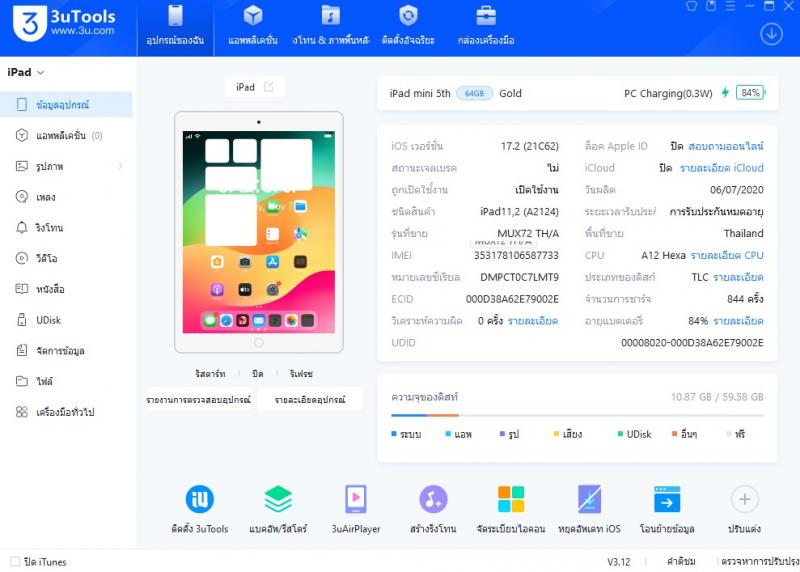Image resolution: width=800 pixels, height=572 pixels.
Task: Click the 64GB storage badge
Action: point(474,93)
